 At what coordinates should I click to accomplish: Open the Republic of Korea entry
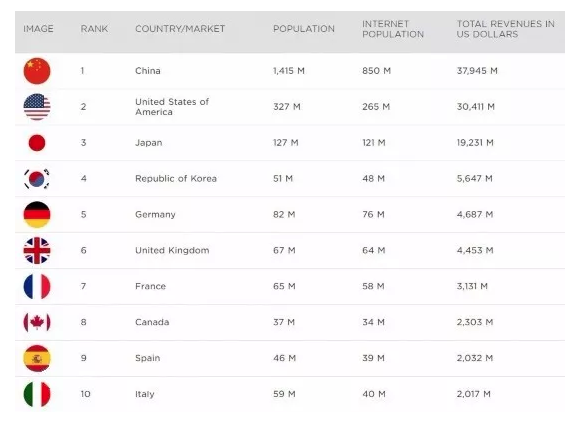(x=176, y=178)
